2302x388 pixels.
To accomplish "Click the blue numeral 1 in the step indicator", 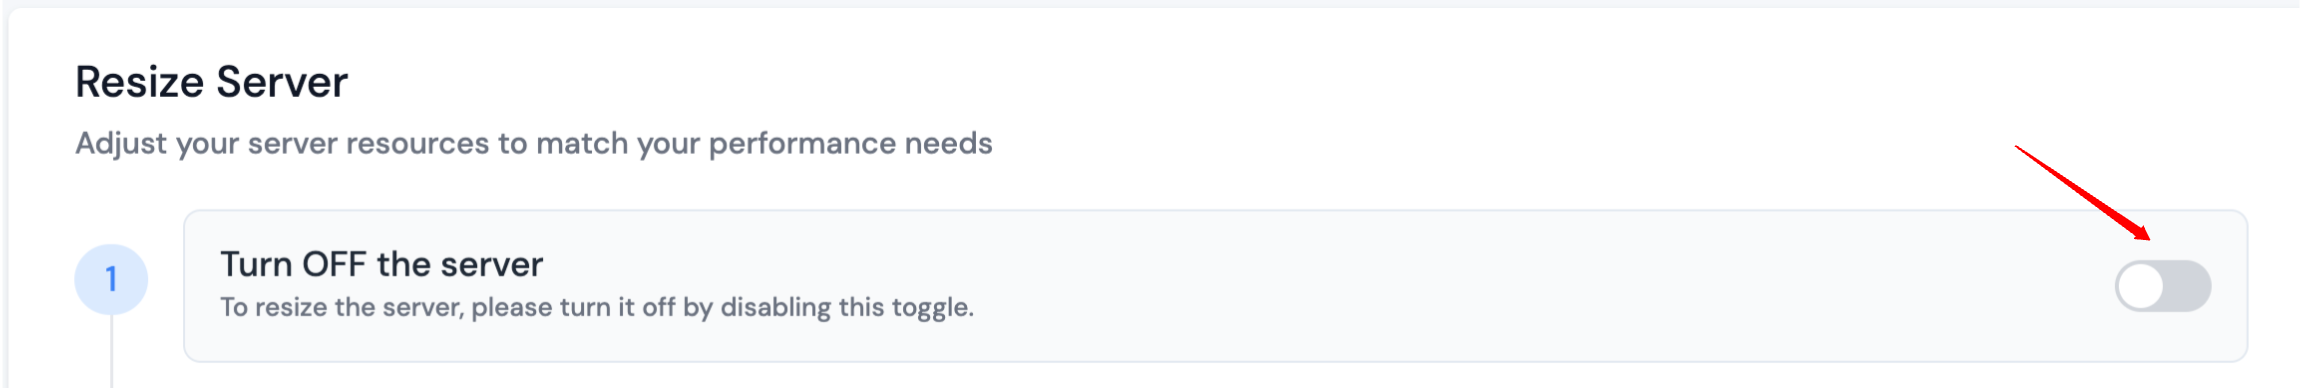I will click(x=111, y=279).
